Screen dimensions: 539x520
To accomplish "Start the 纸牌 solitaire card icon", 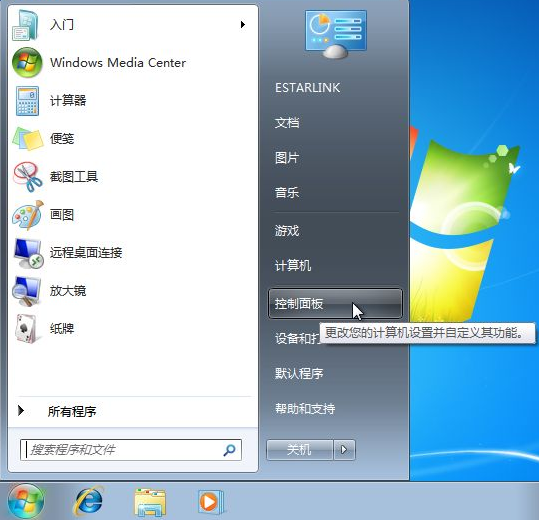I will [26, 329].
